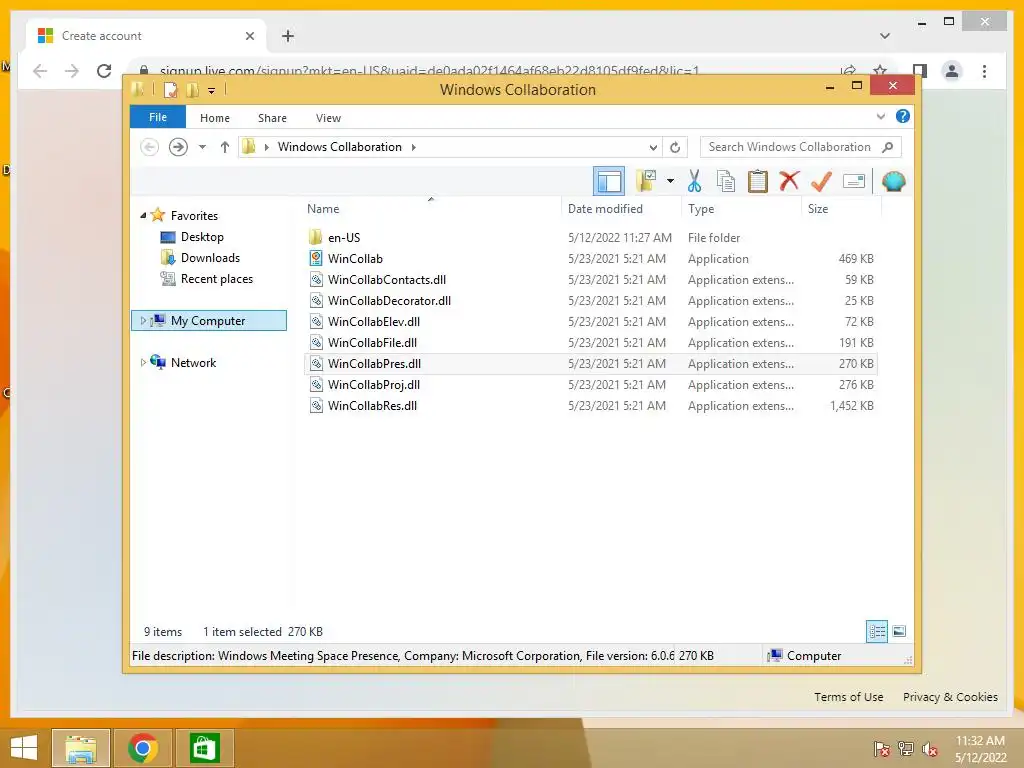This screenshot has height=768, width=1024.
Task: Switch to Details view button
Action: click(x=876, y=631)
